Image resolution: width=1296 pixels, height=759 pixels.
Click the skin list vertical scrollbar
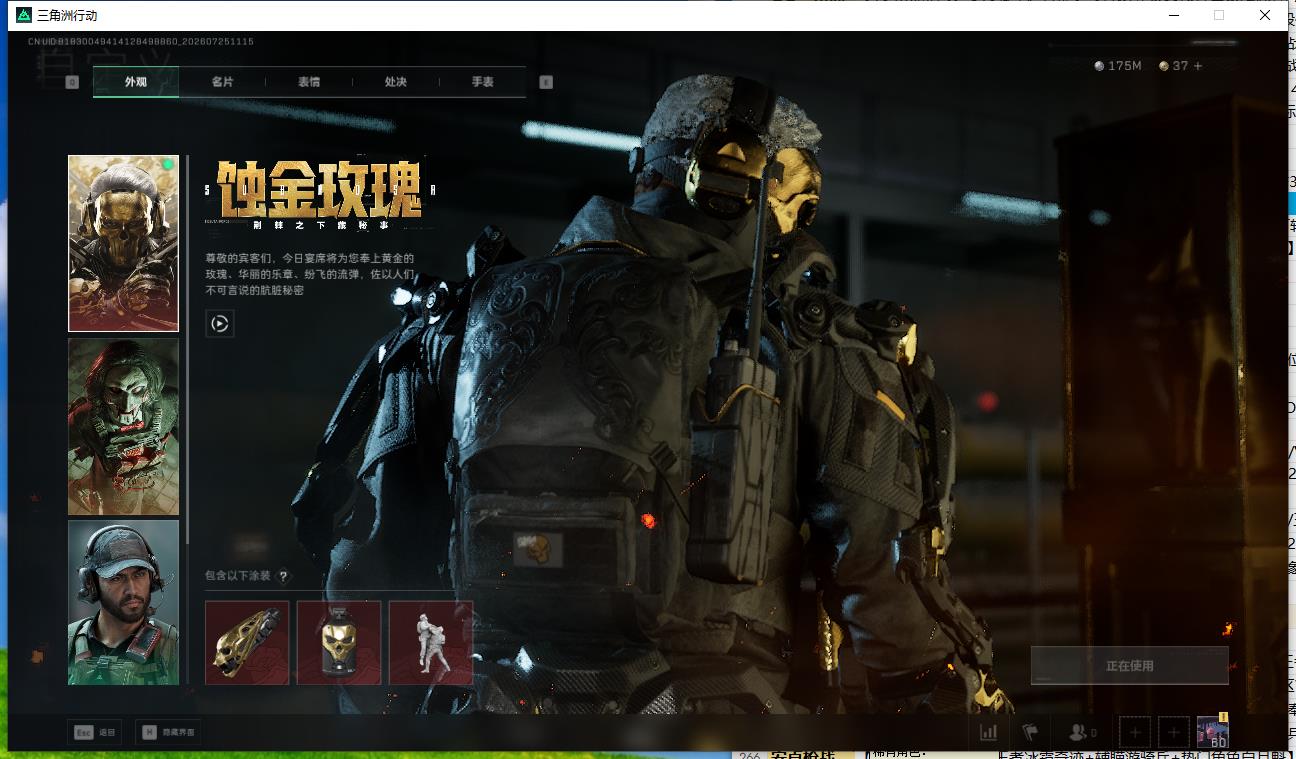[187, 349]
